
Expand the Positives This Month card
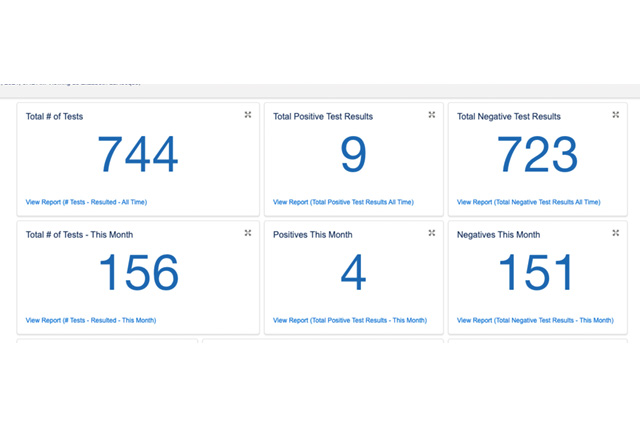click(432, 233)
